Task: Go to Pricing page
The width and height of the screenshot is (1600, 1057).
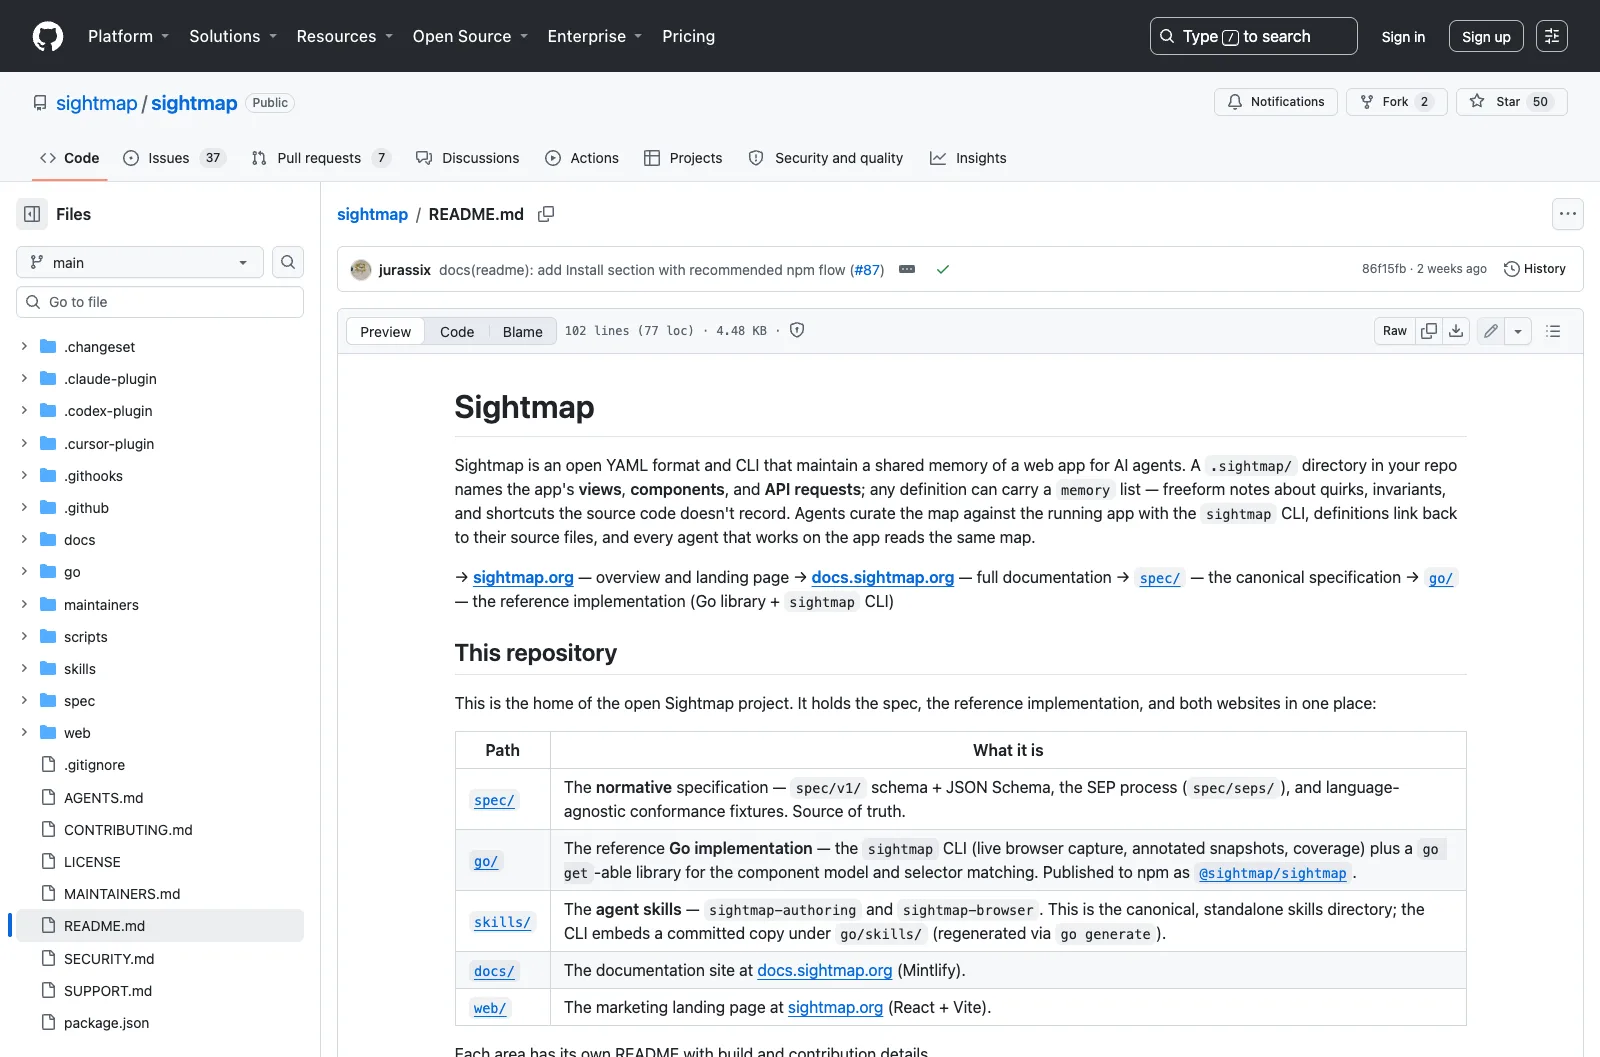Action: 688,36
